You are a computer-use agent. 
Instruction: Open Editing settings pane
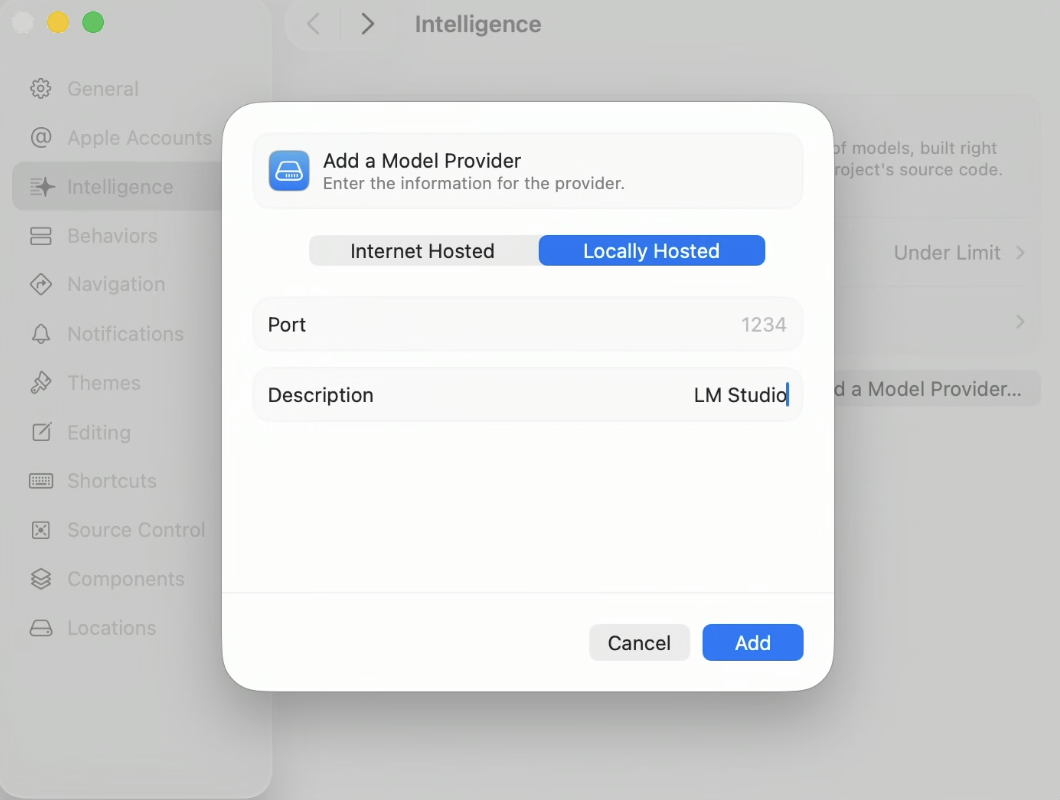coord(99,432)
